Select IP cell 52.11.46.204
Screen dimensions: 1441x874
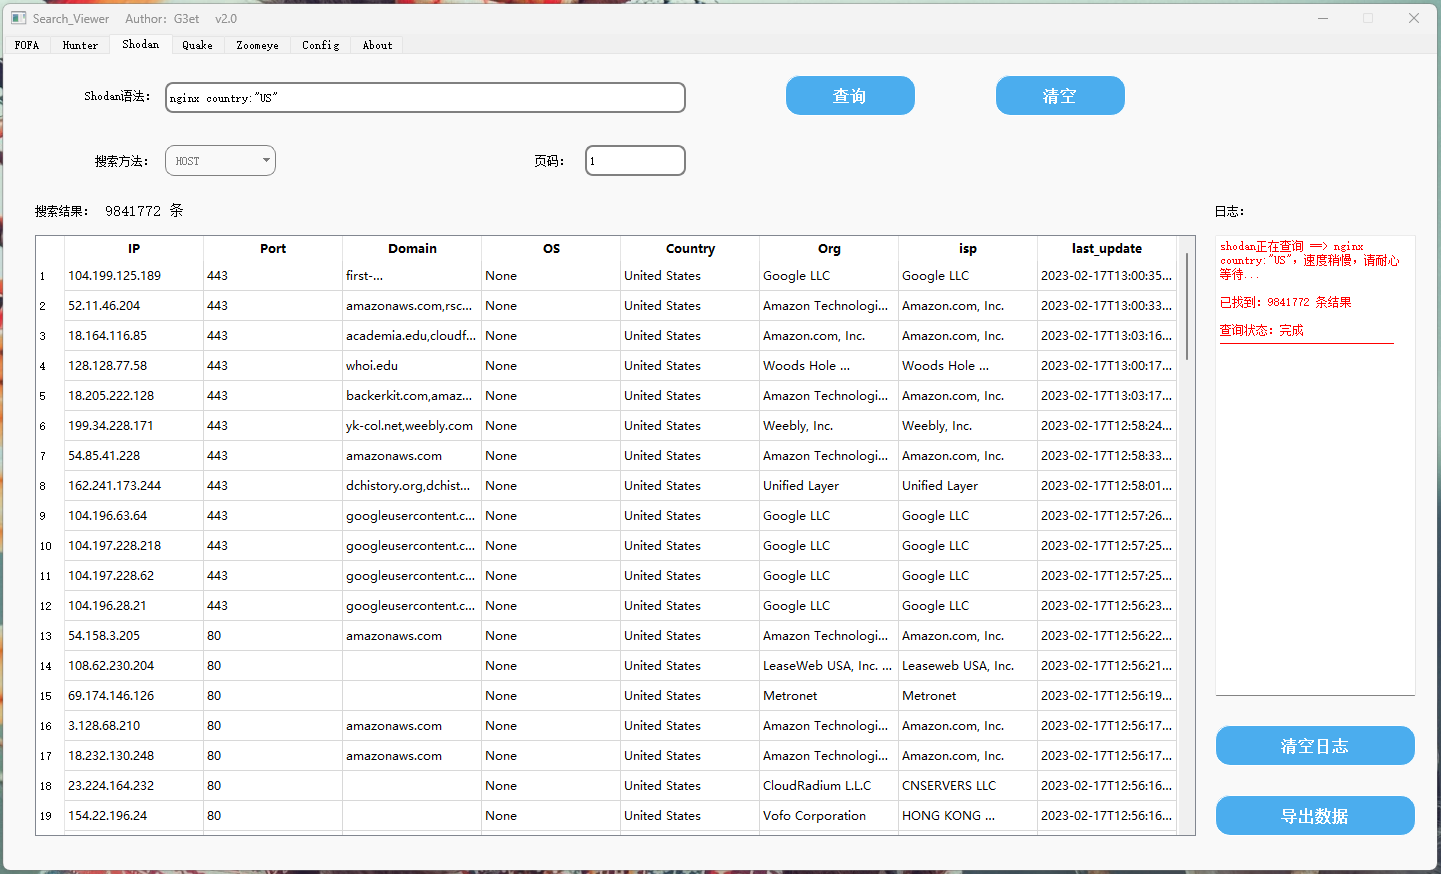134,306
